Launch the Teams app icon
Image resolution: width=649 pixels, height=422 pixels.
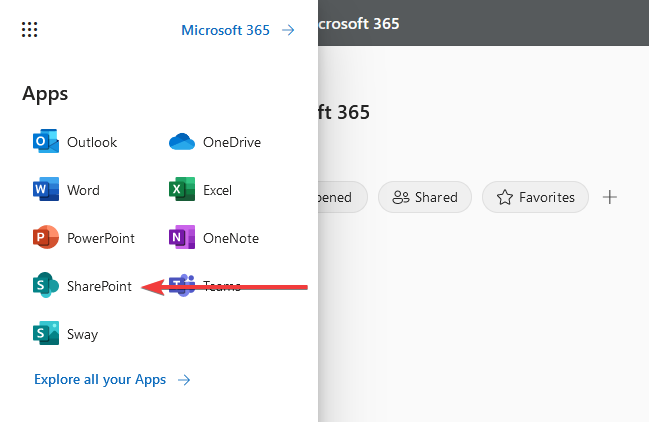click(182, 285)
